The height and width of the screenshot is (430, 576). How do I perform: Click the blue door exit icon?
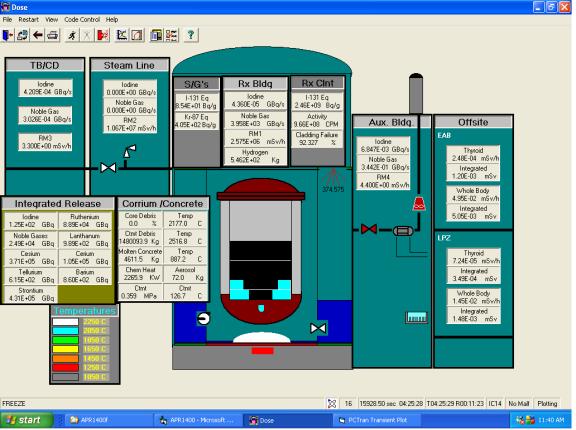(8, 35)
